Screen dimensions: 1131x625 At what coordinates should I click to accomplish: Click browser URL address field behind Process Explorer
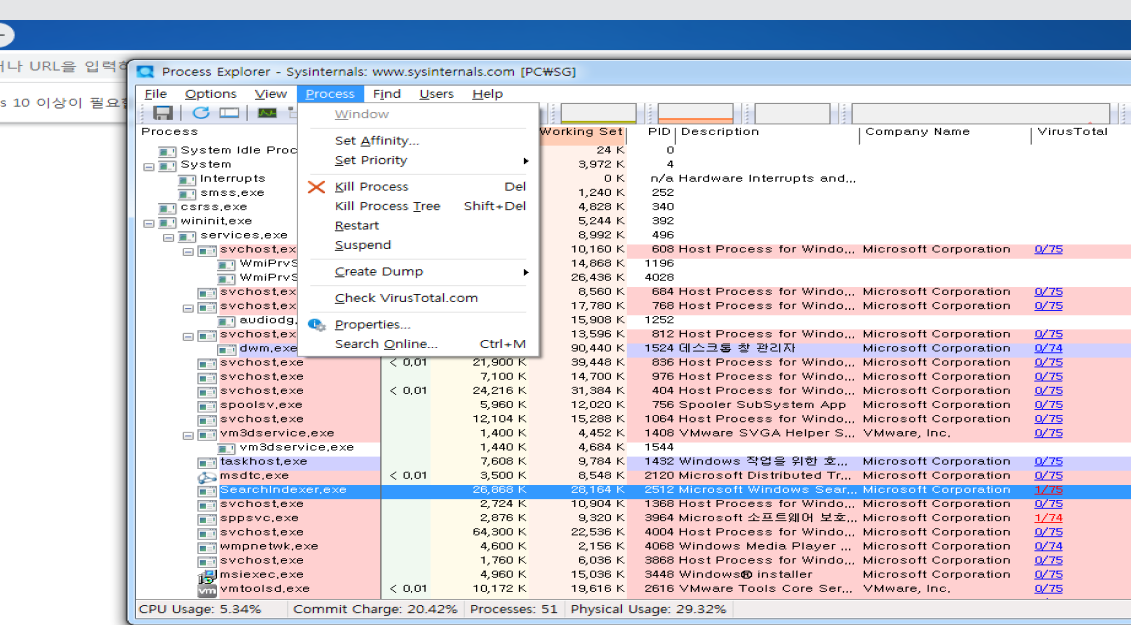(63, 66)
